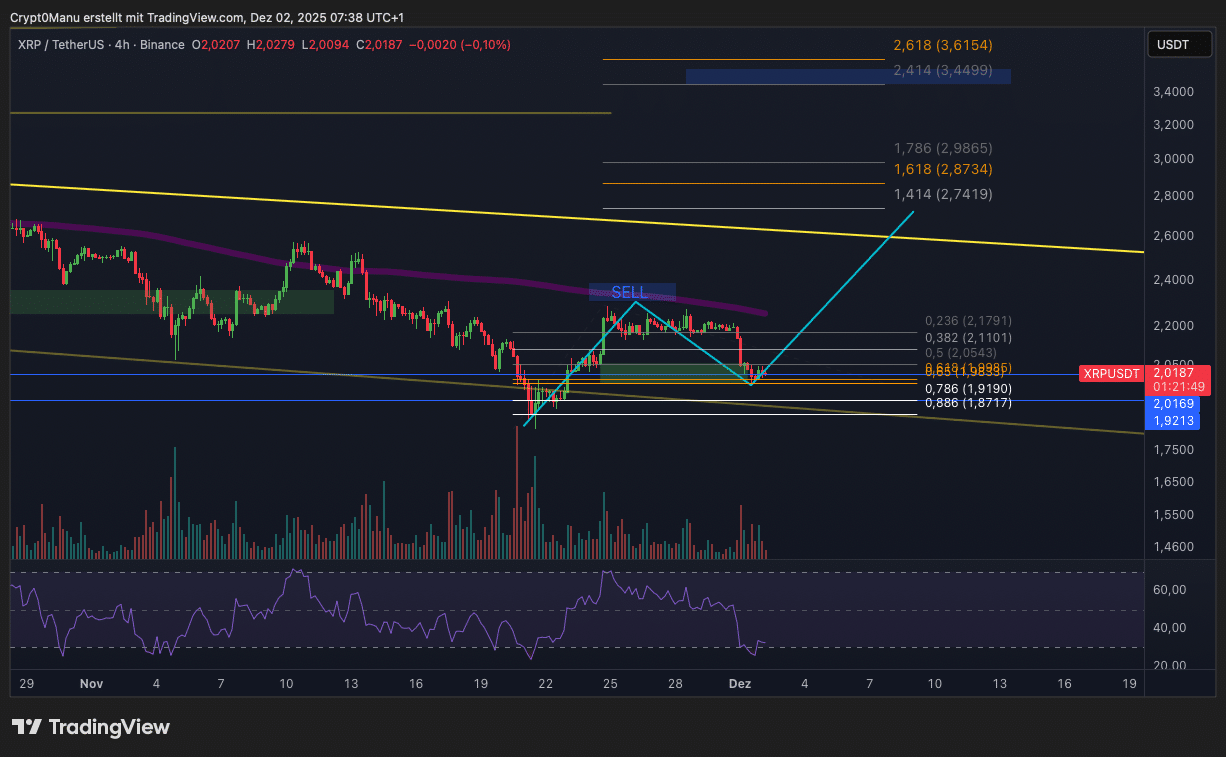1226x757 pixels.
Task: Select the blue SELL label on chart
Action: (630, 292)
